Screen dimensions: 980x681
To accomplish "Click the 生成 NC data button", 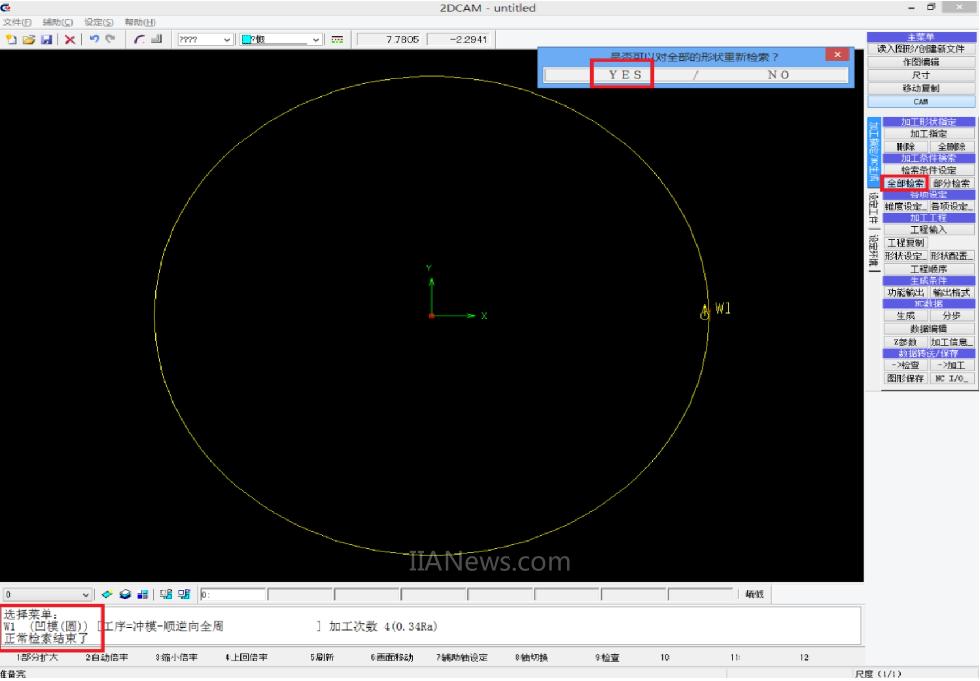I will pyautogui.click(x=904, y=316).
